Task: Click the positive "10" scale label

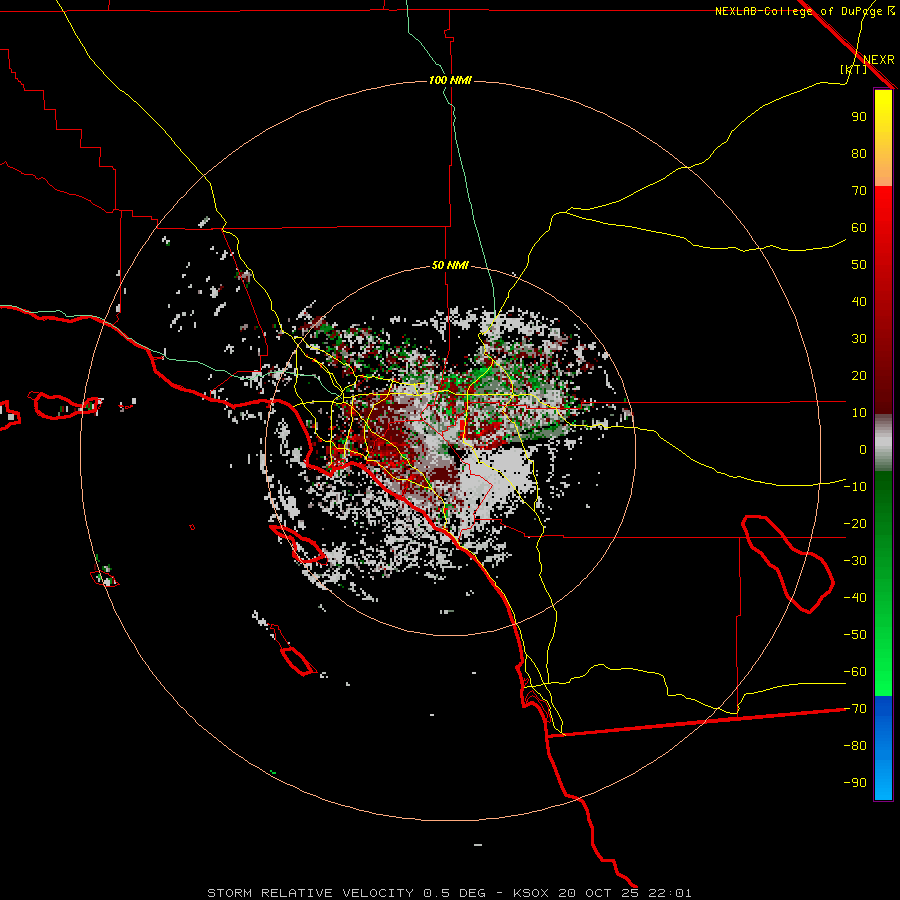Action: coord(859,413)
